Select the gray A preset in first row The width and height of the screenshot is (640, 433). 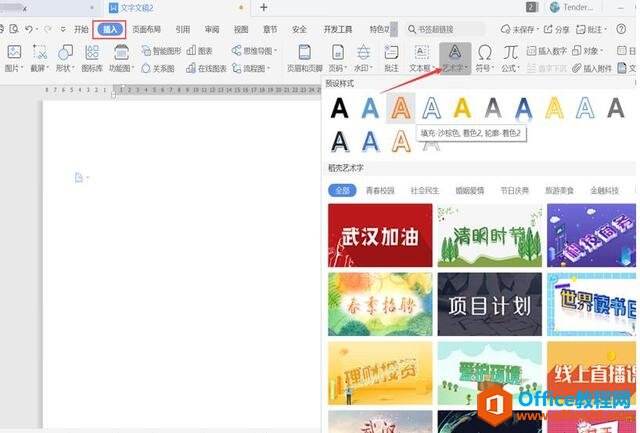pos(493,108)
